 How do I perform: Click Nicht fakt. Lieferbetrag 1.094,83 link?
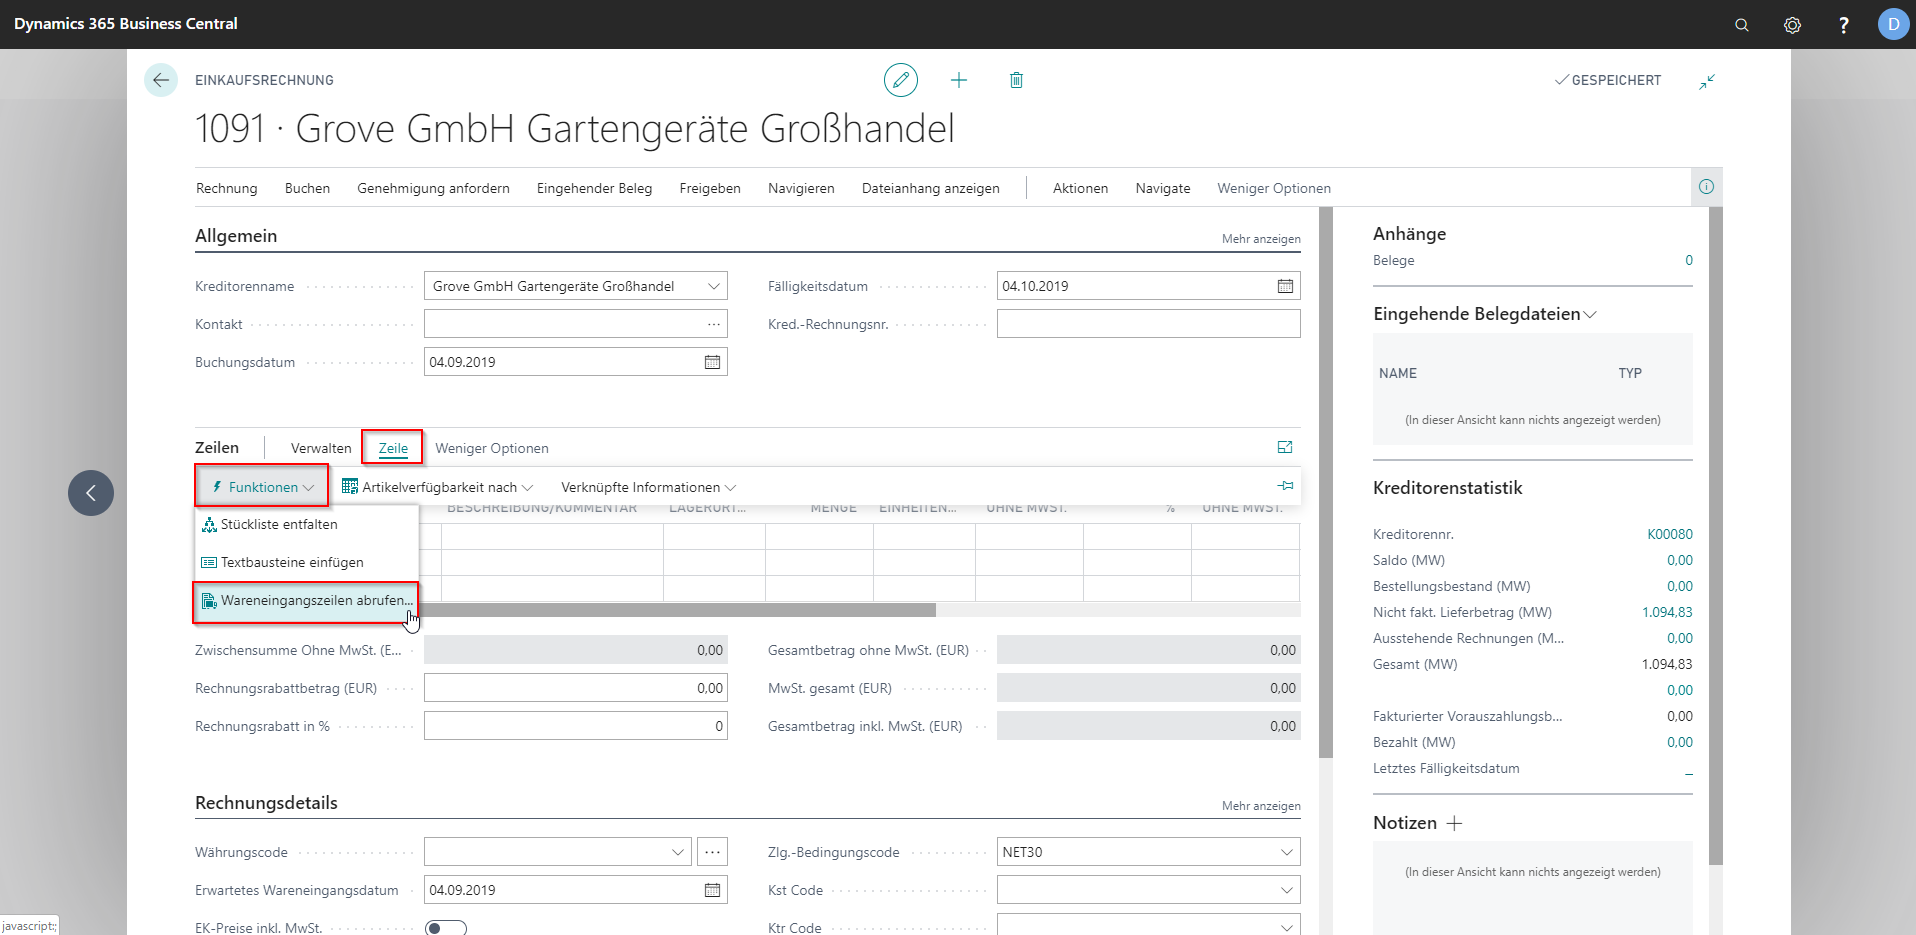click(x=1667, y=612)
